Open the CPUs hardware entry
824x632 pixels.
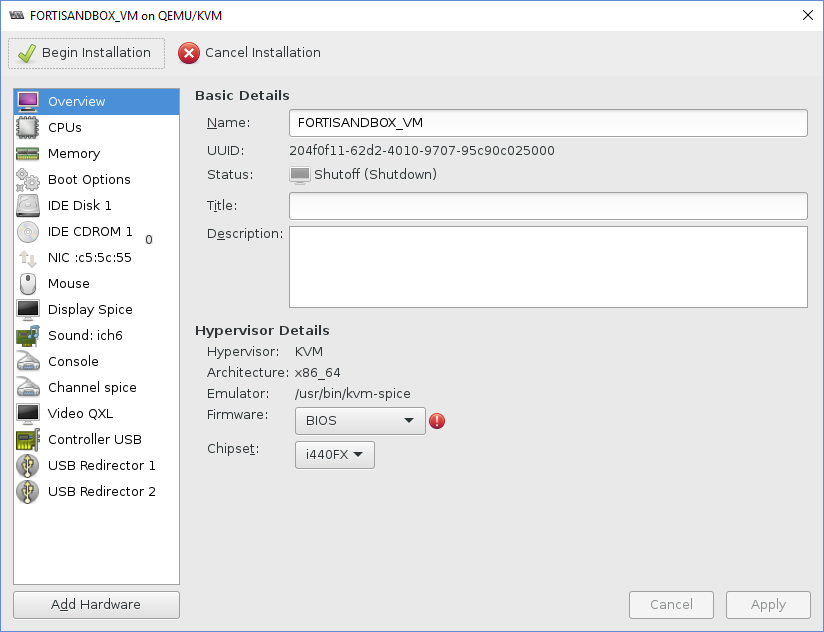(x=97, y=128)
